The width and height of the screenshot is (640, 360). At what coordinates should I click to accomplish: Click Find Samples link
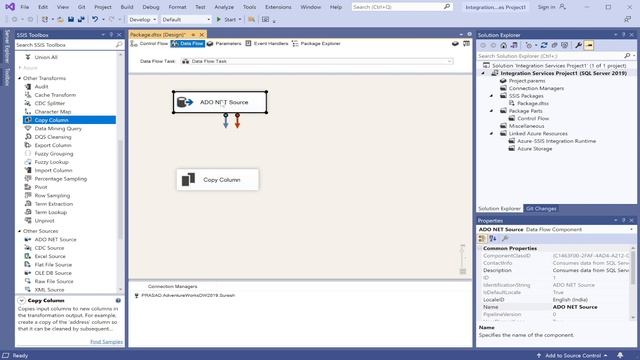click(x=106, y=342)
